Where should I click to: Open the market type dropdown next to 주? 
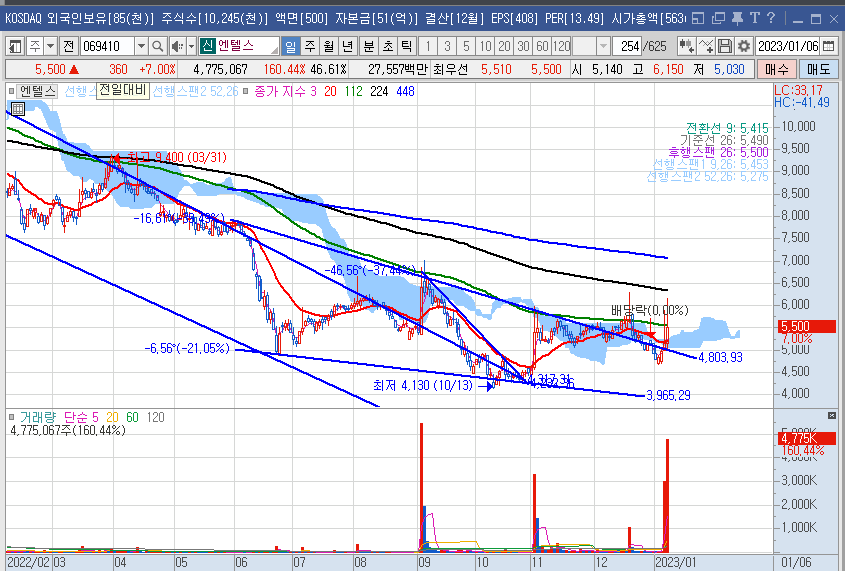(x=51, y=46)
